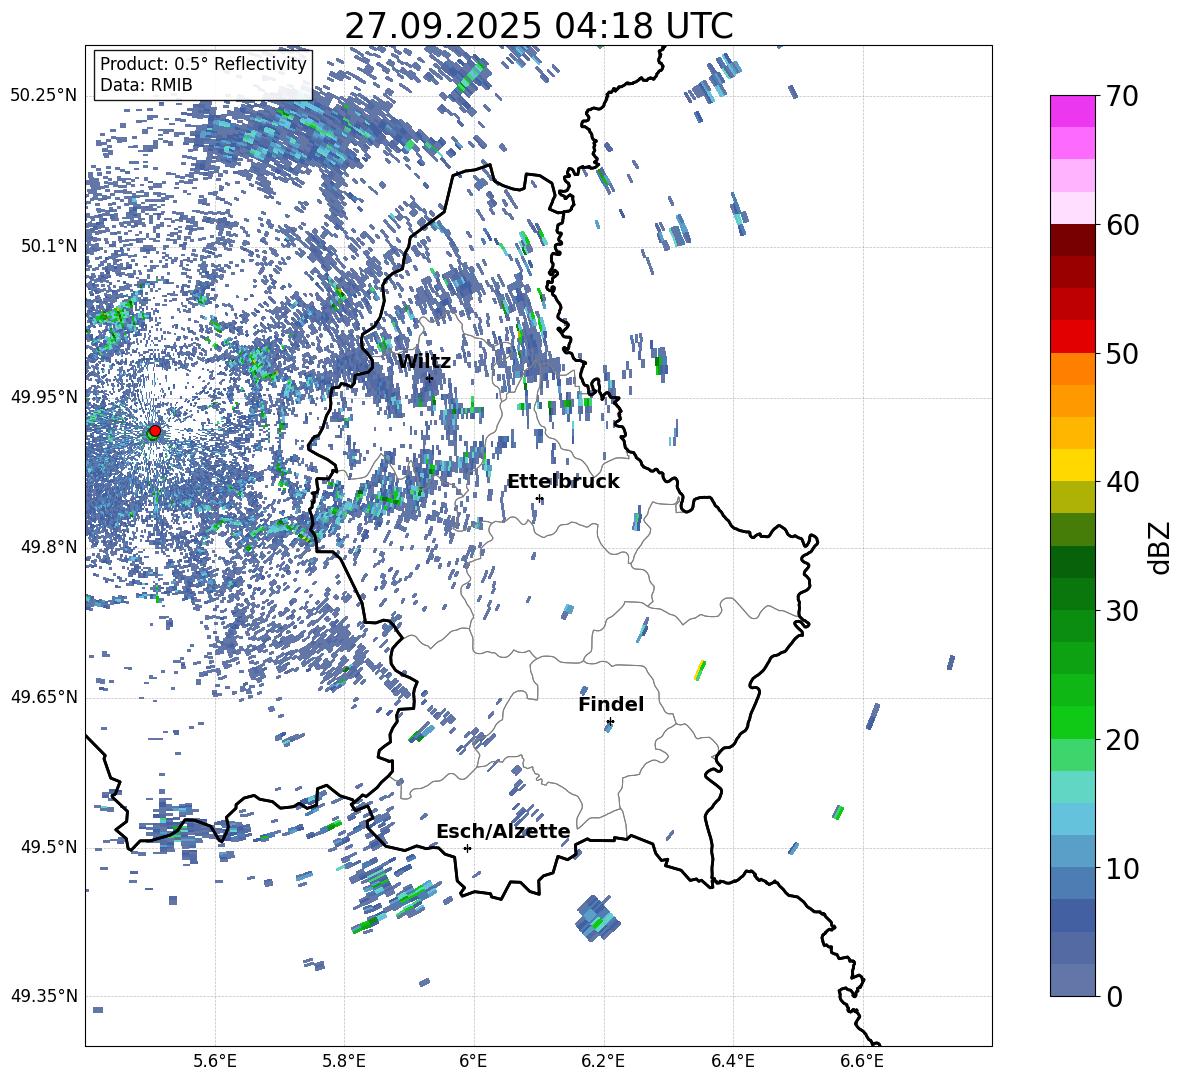1184x1081 pixels.
Task: Click latitude label 49.35°N
Action: pos(44,996)
